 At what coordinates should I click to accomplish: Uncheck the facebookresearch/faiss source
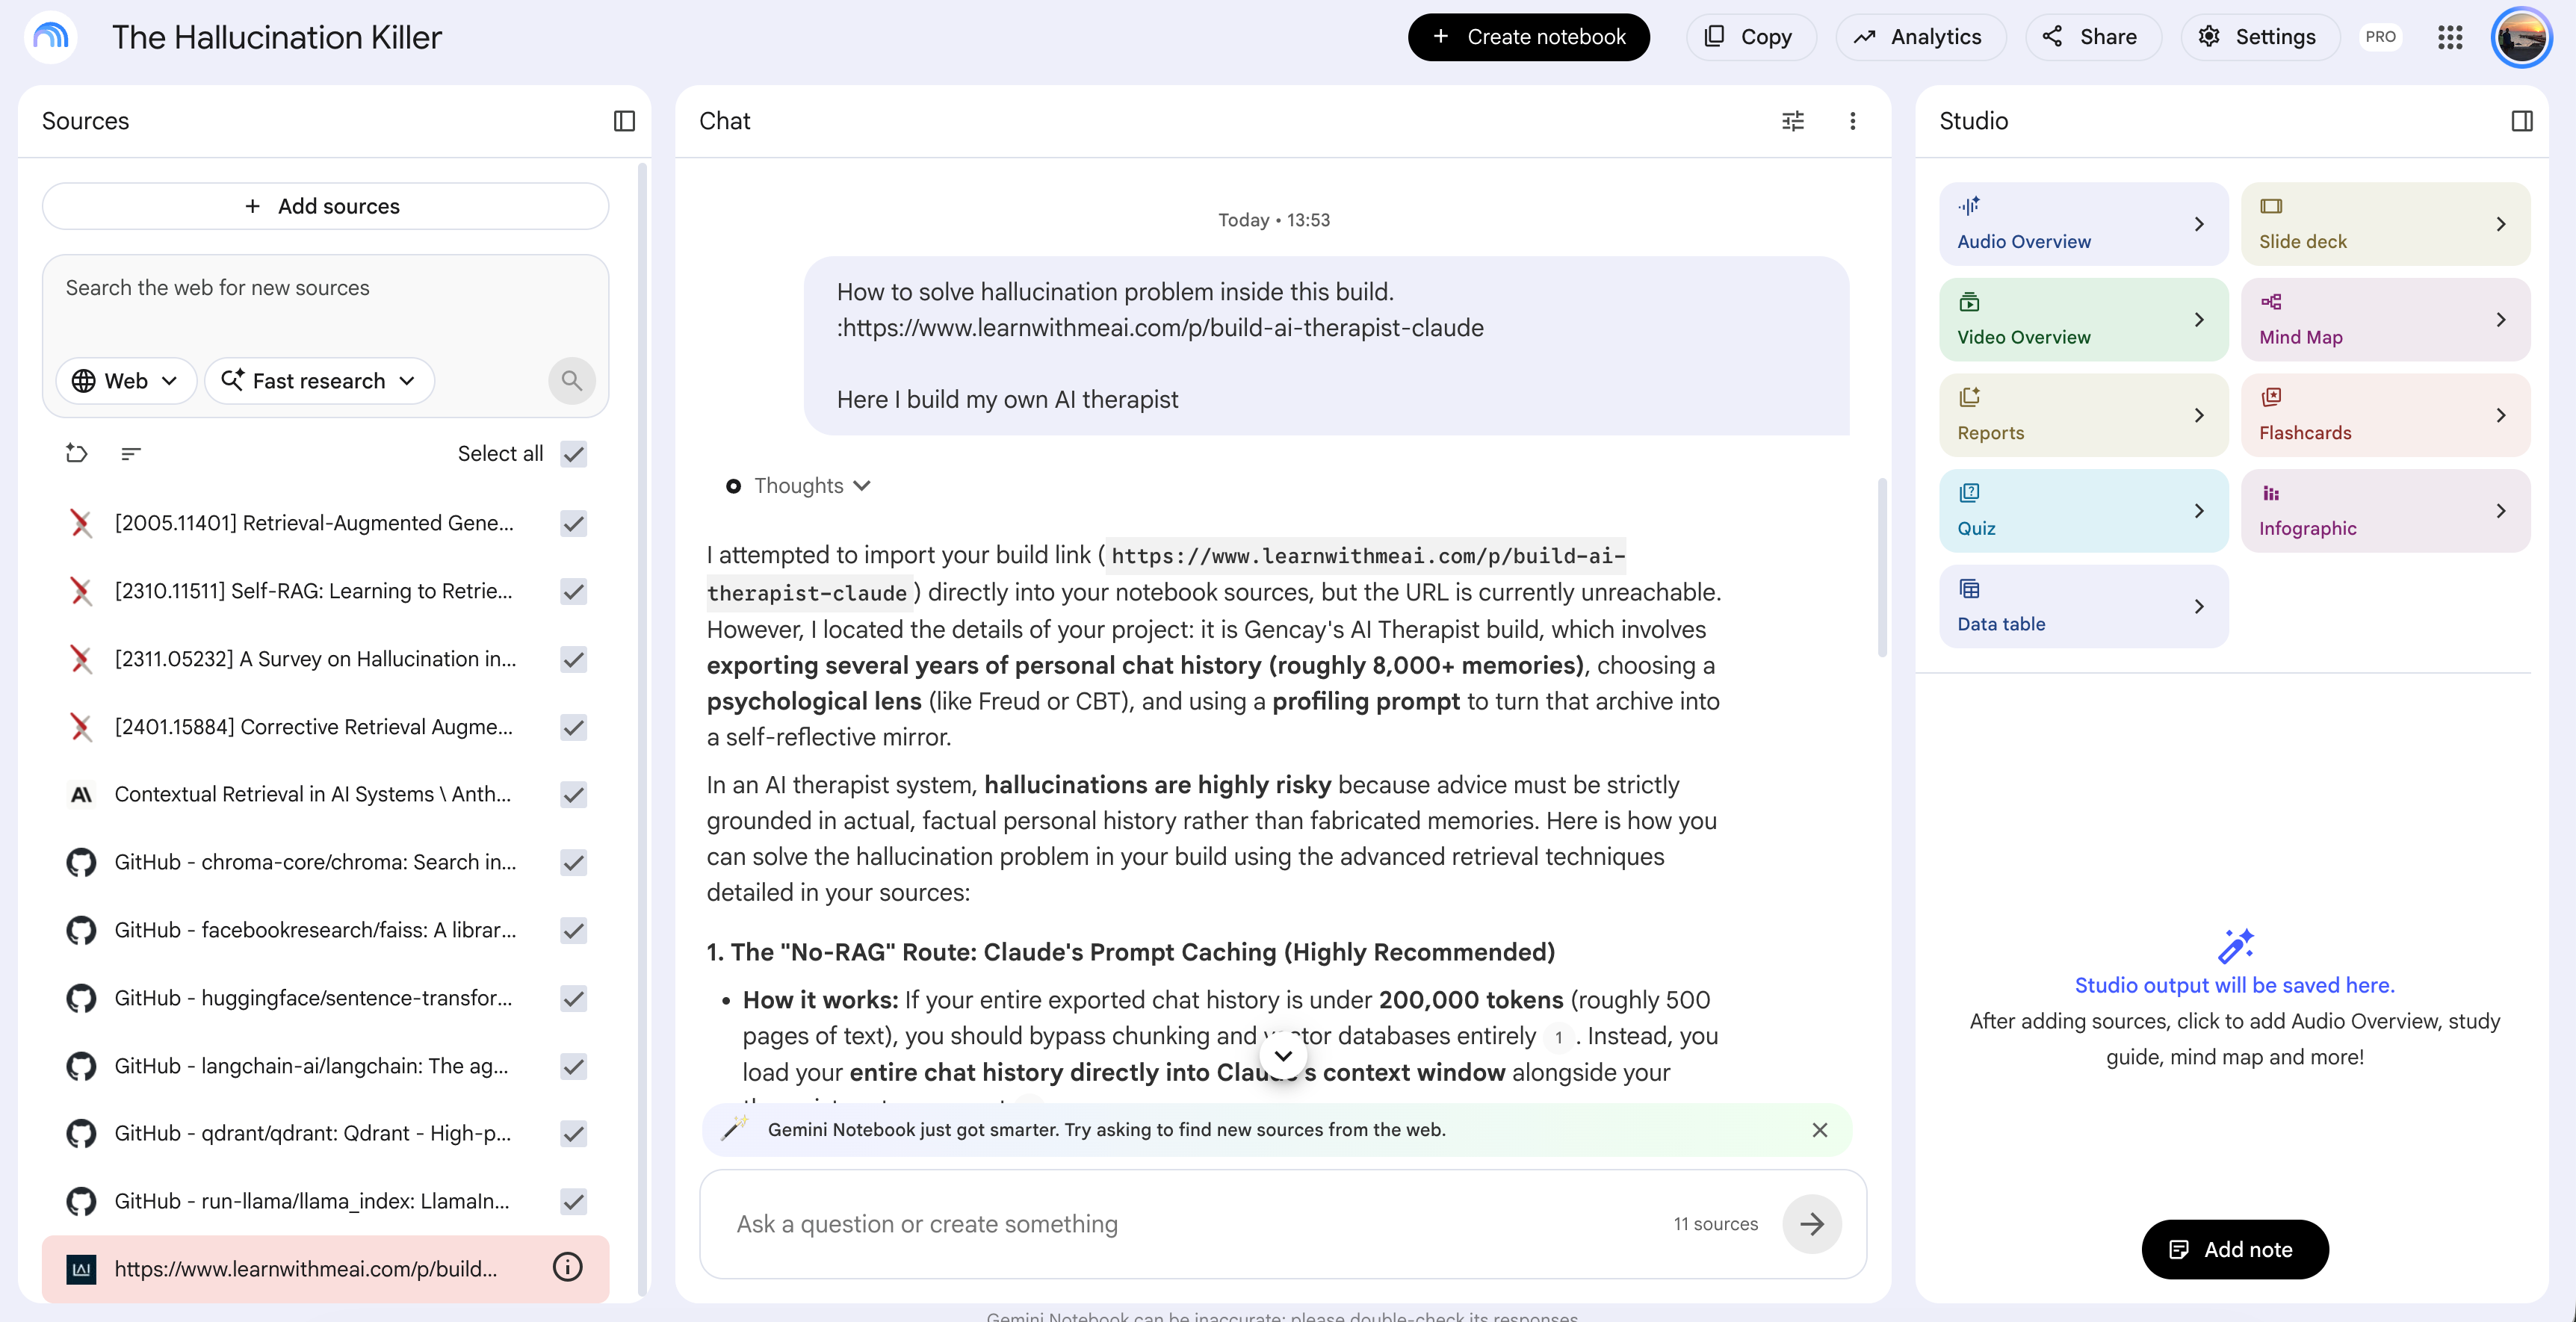coord(574,930)
